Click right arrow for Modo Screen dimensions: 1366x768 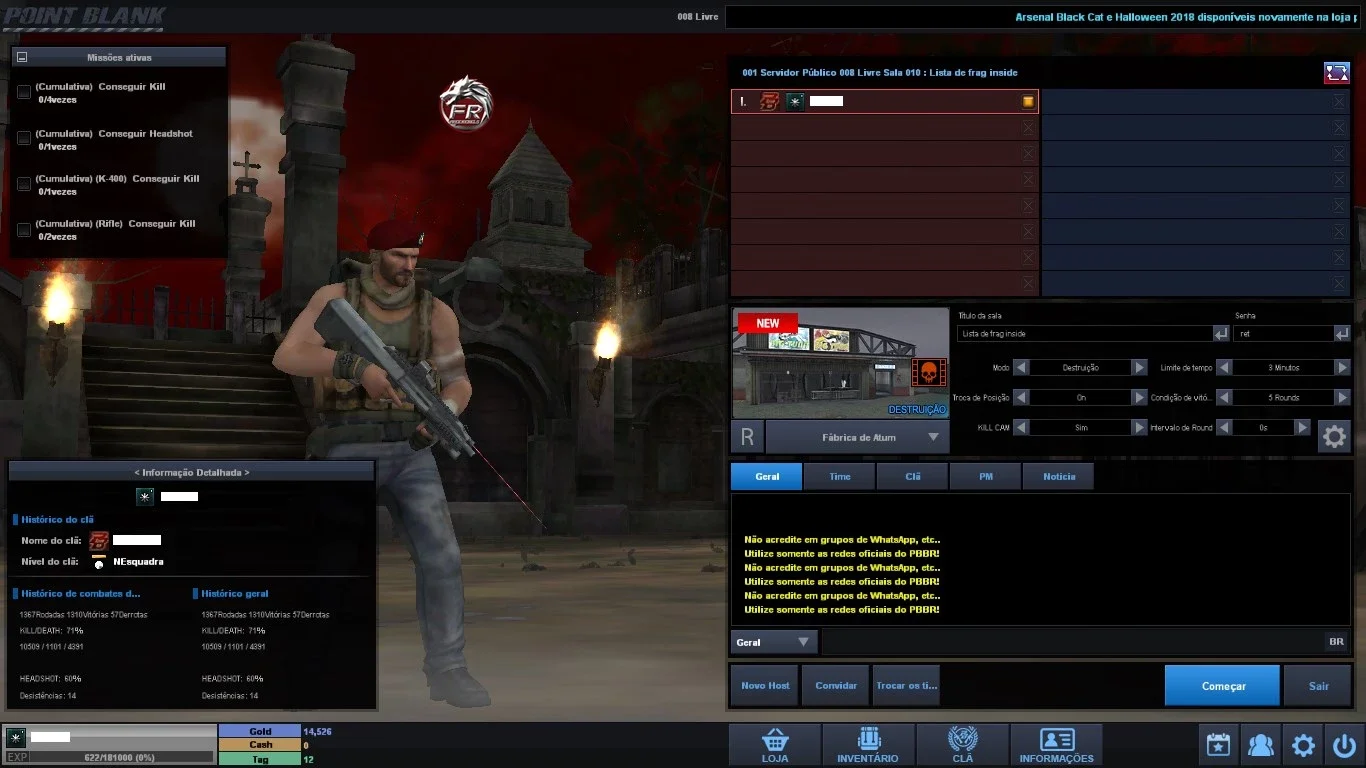click(1139, 368)
